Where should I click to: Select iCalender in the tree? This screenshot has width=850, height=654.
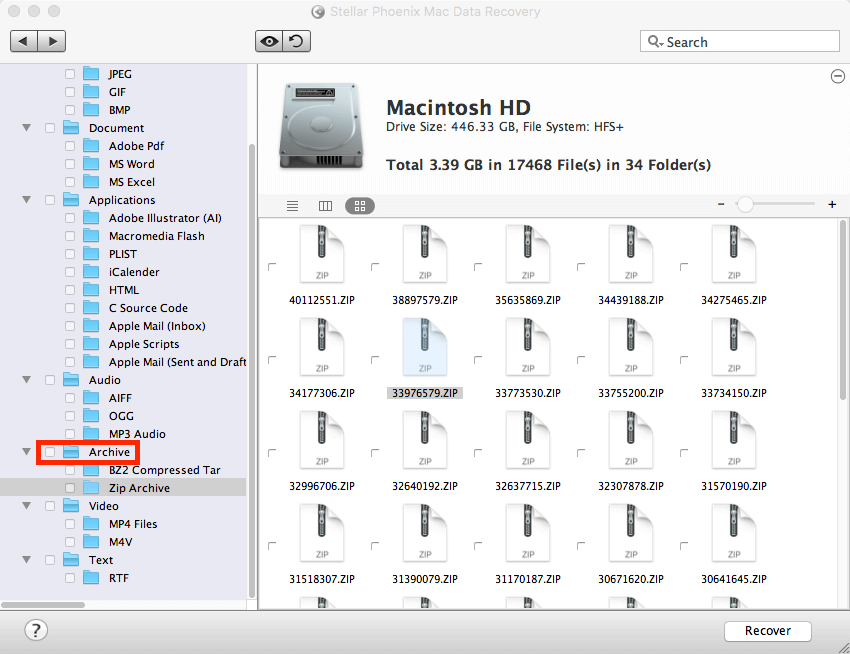(x=134, y=272)
